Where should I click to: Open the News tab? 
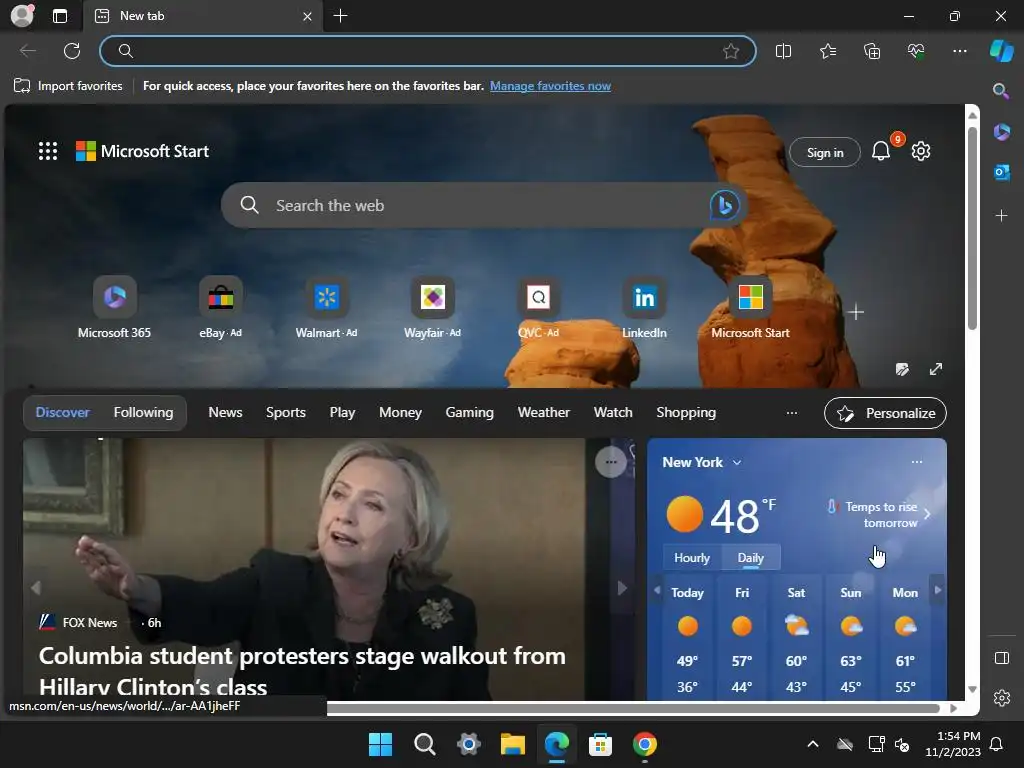click(x=225, y=413)
